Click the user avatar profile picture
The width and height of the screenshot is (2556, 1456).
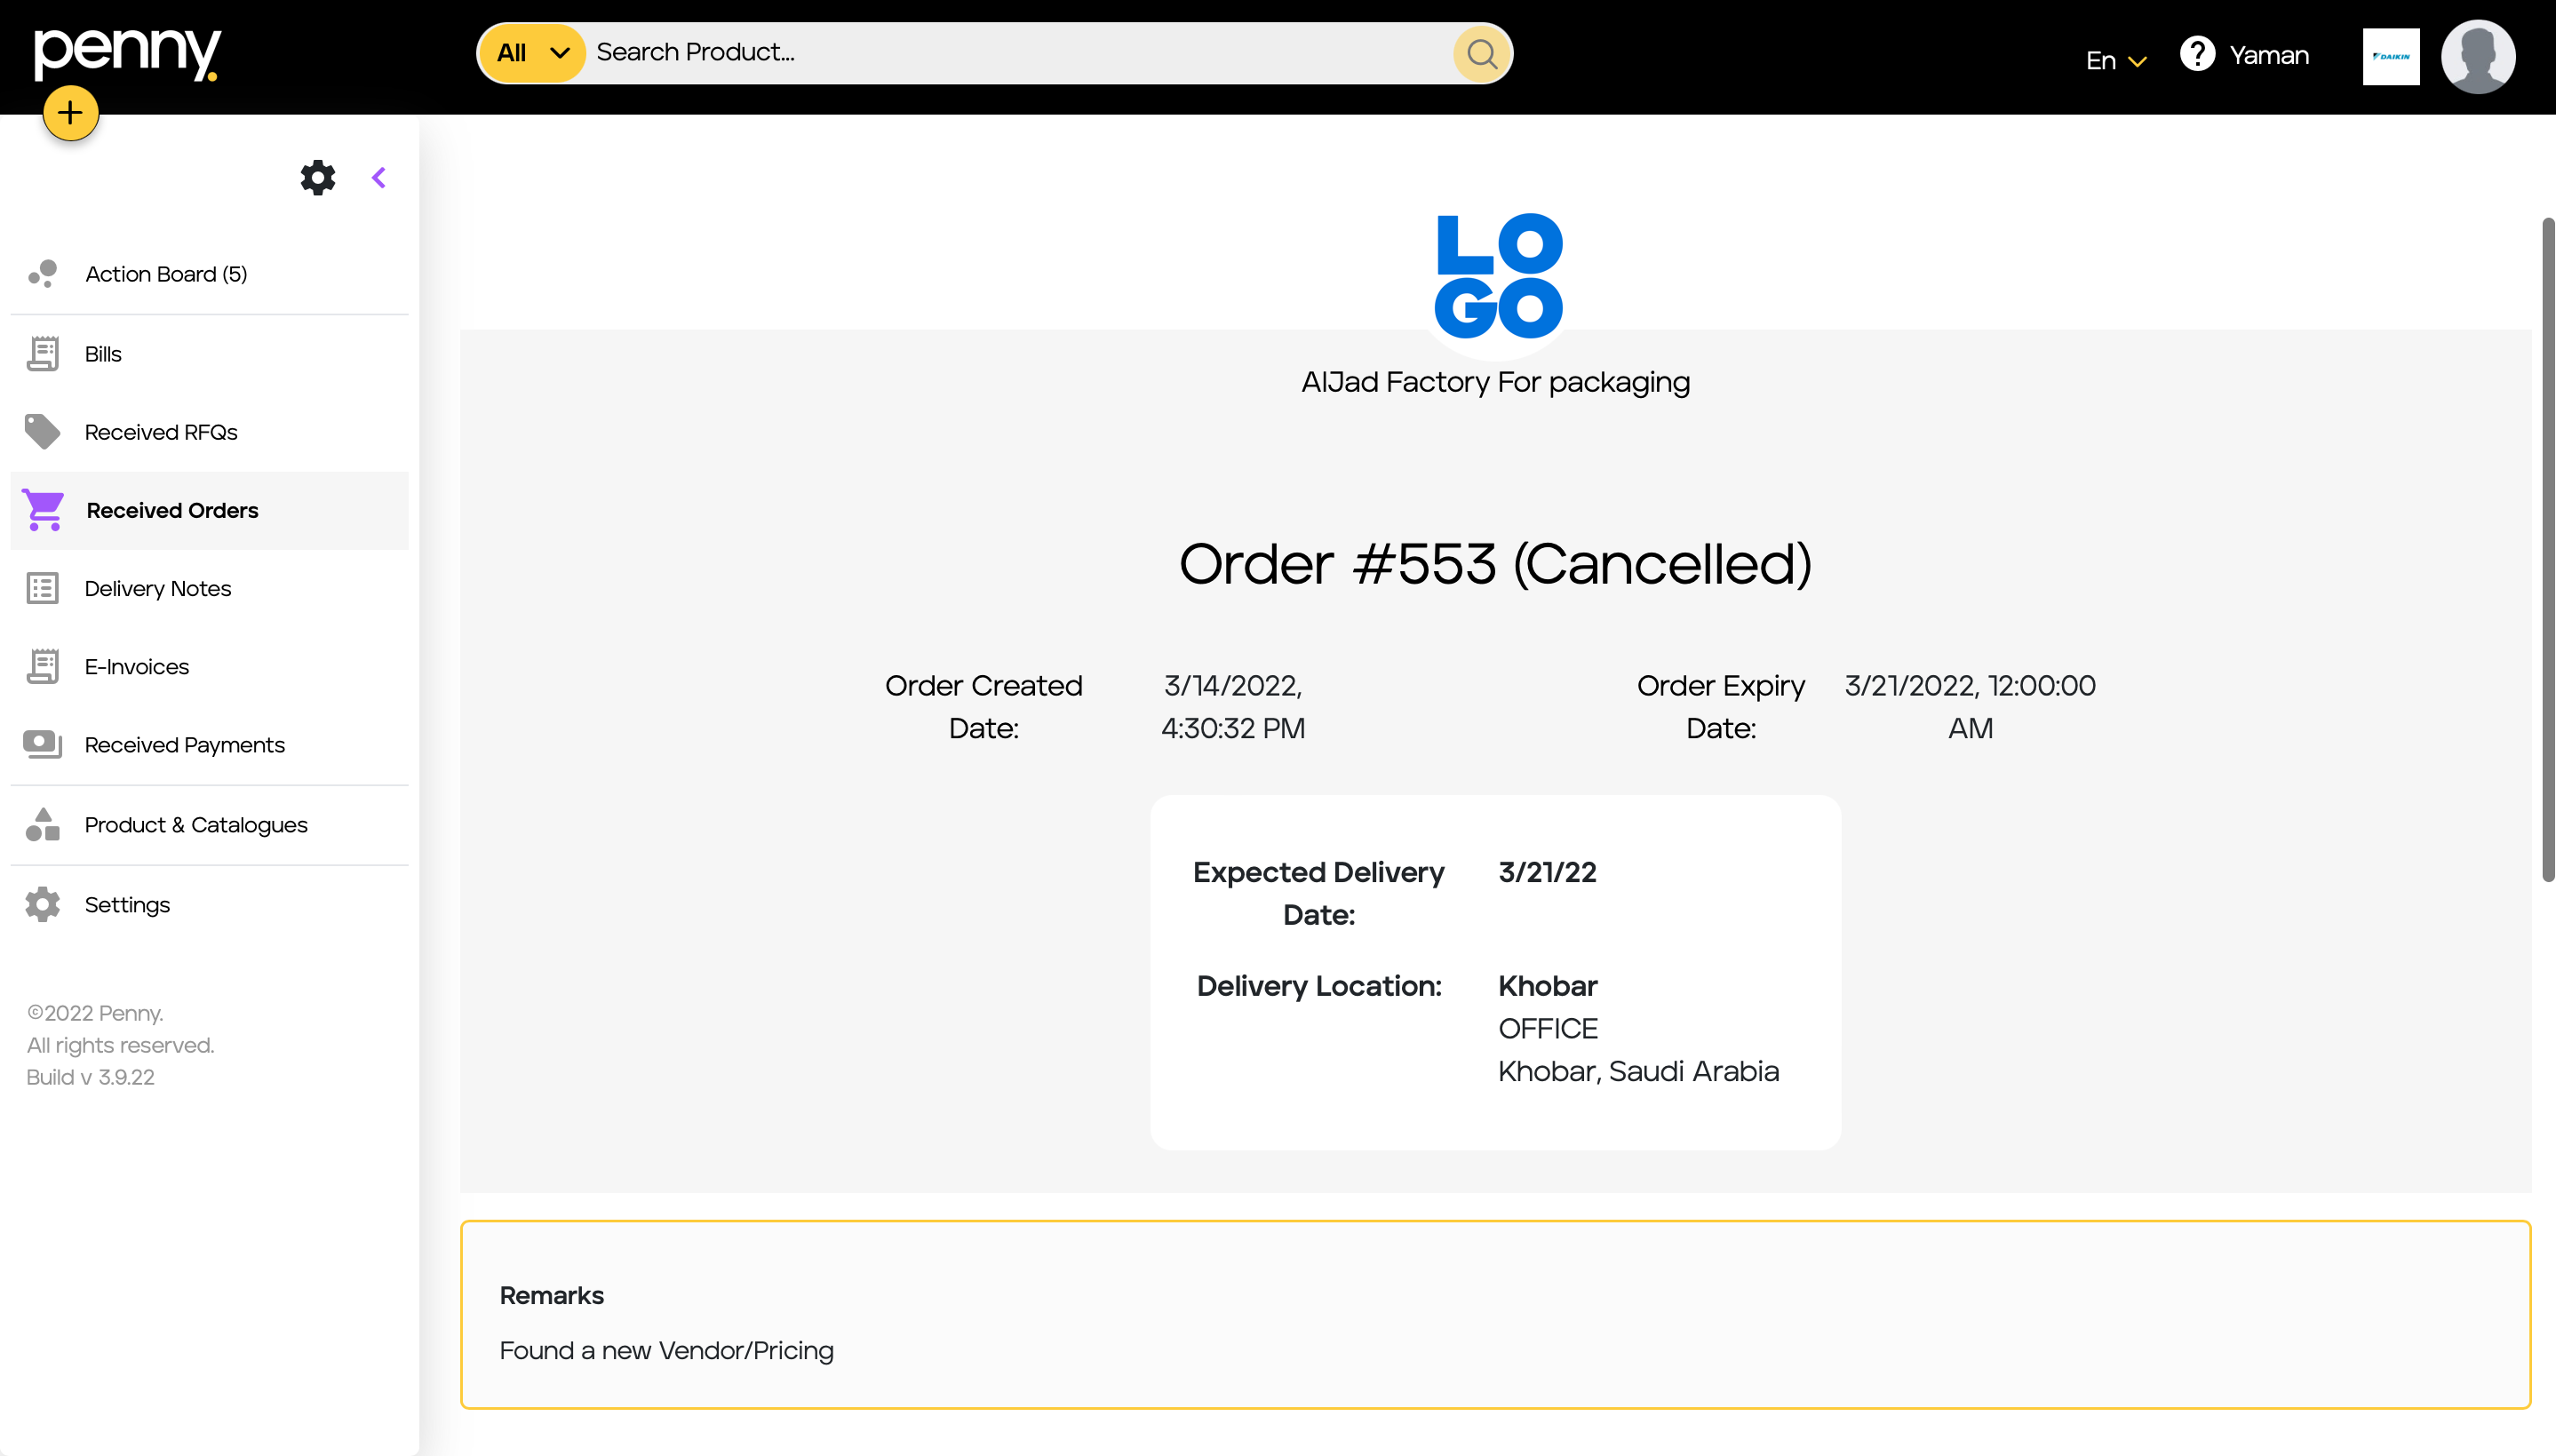click(x=2478, y=56)
